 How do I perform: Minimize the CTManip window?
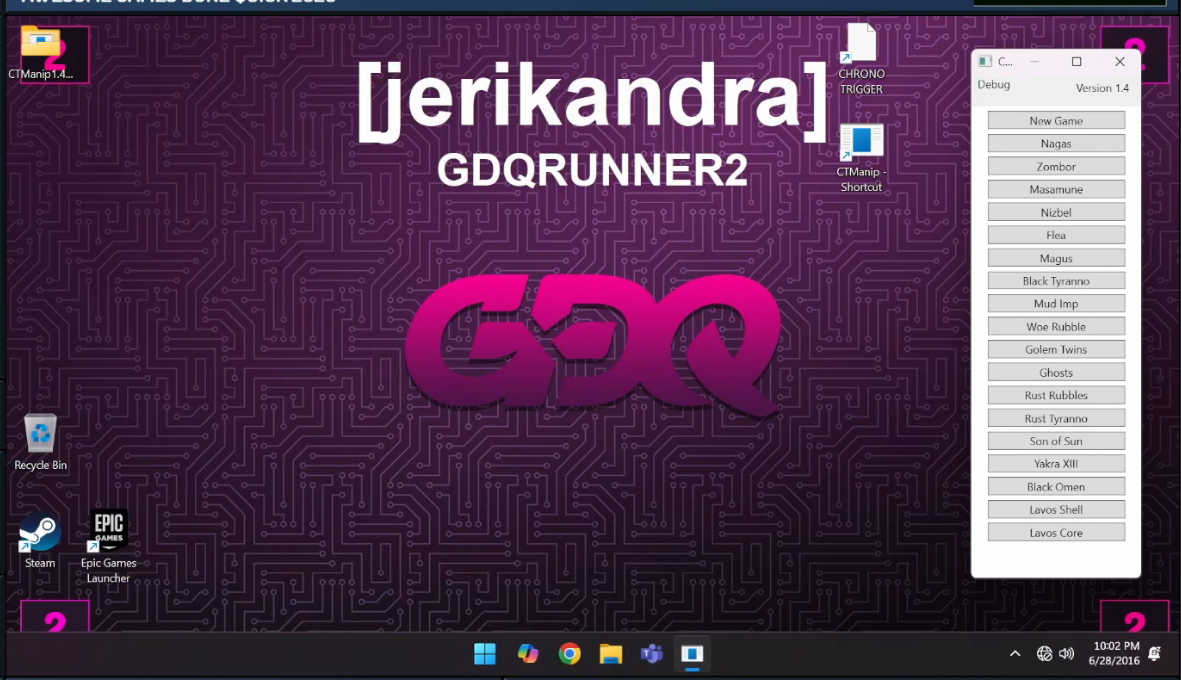[1034, 62]
